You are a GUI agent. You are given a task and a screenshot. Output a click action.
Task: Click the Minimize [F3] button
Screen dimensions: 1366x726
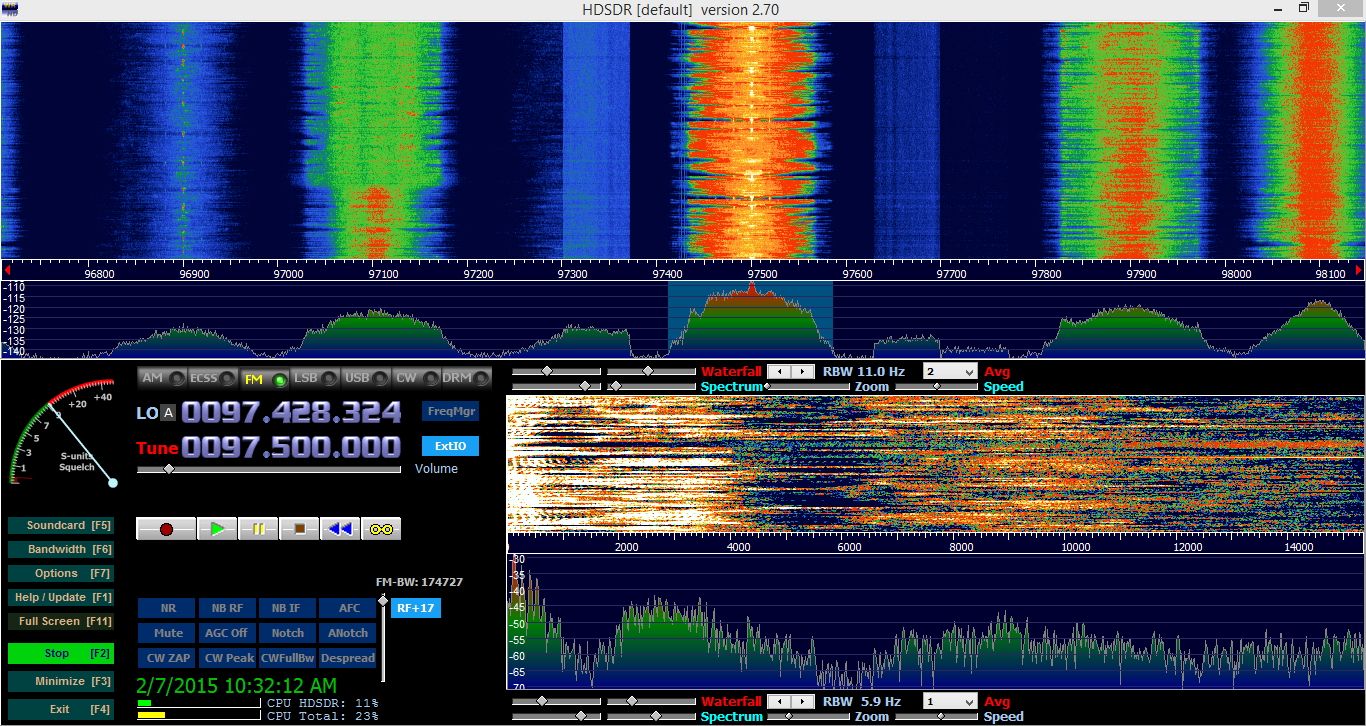pyautogui.click(x=60, y=681)
